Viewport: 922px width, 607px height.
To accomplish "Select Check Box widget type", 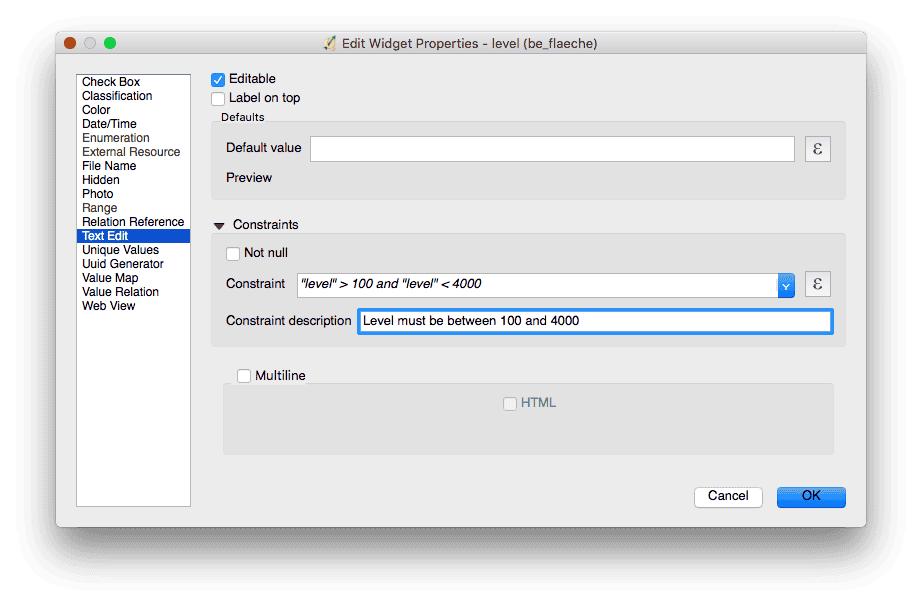I will click(x=111, y=82).
